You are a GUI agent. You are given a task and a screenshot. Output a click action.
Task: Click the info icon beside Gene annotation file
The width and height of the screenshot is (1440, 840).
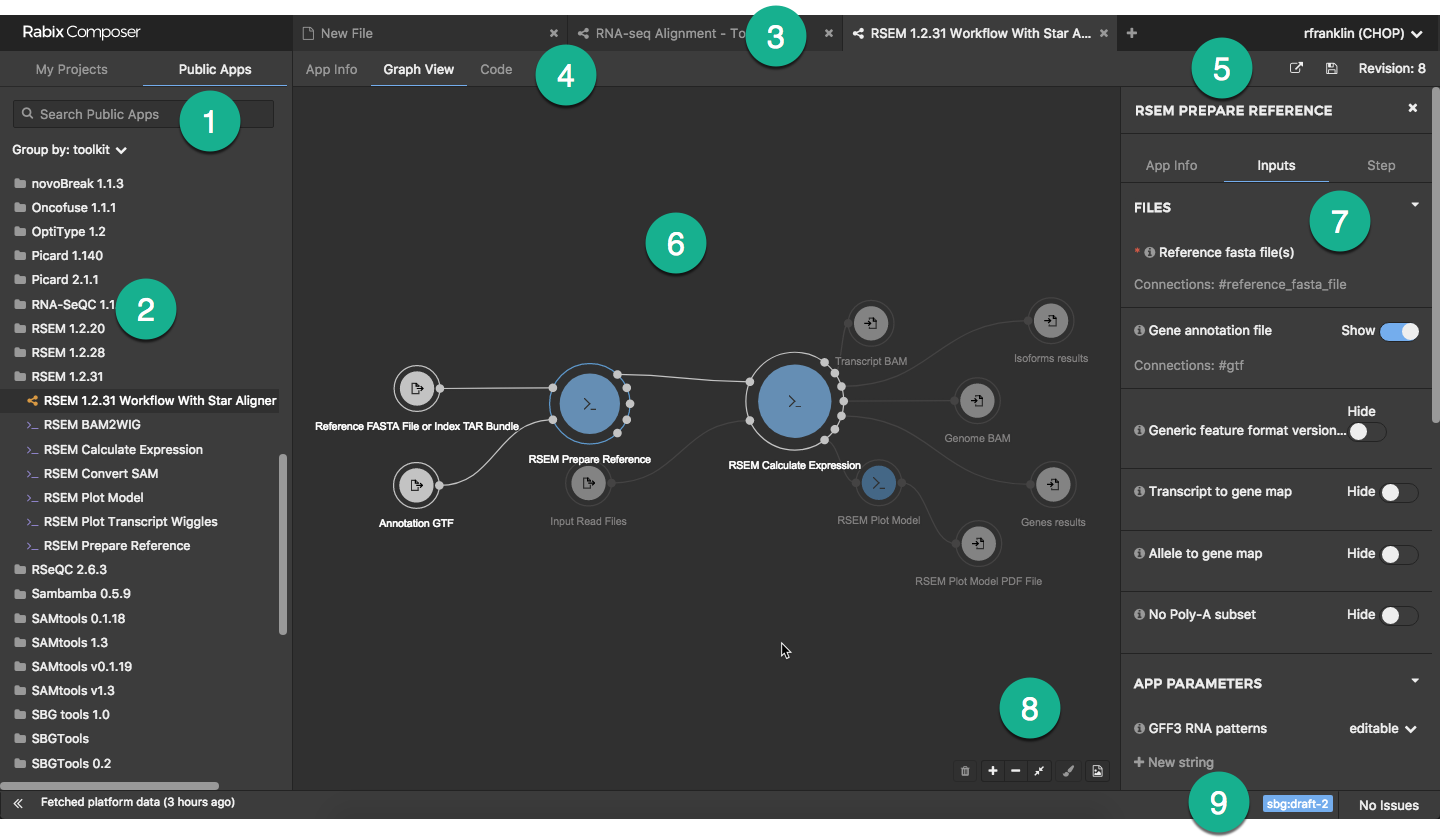(1140, 330)
